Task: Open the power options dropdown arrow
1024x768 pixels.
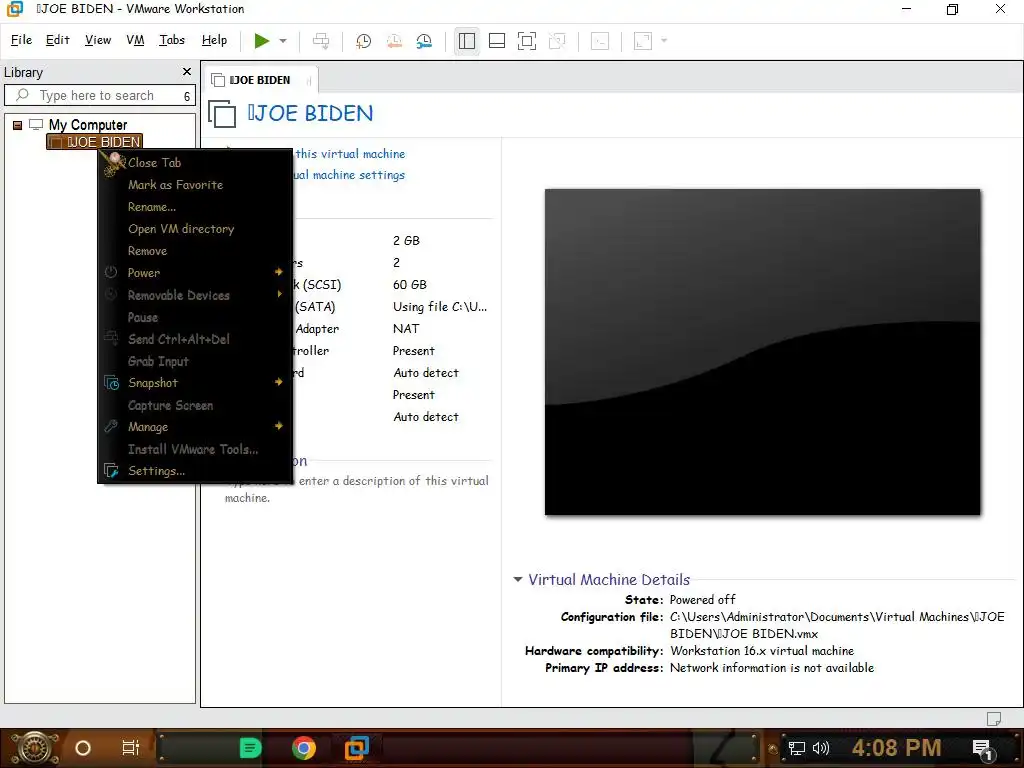Action: (283, 41)
